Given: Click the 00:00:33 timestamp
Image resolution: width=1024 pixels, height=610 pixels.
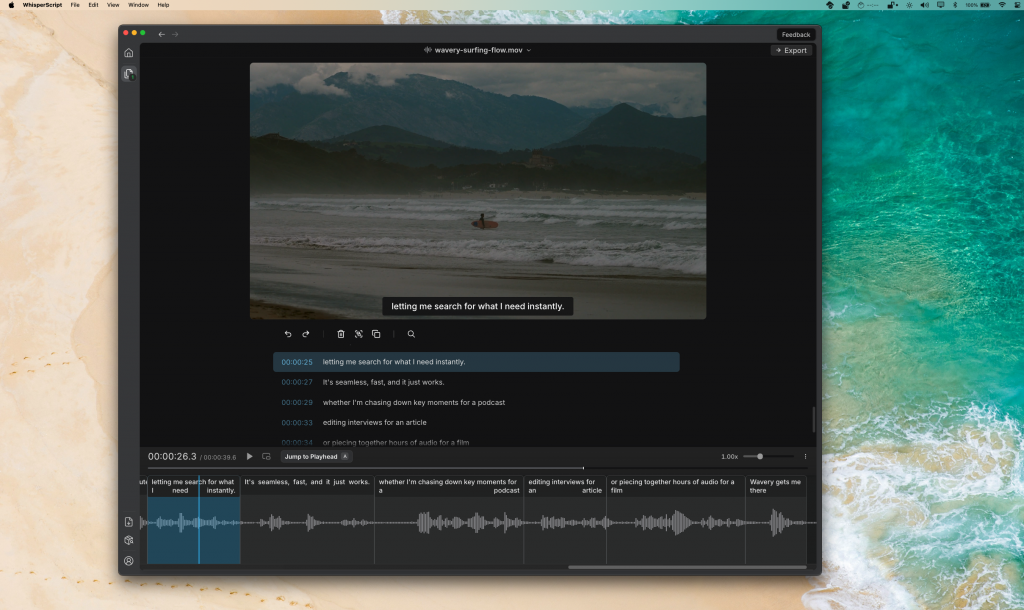Looking at the screenshot, I should tap(296, 423).
